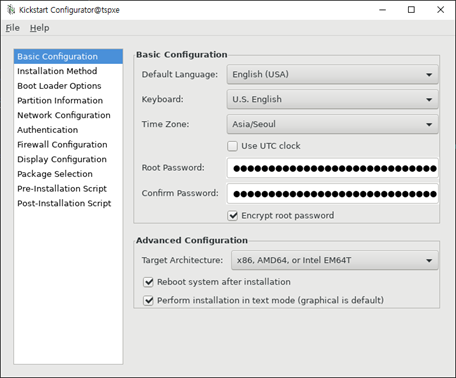Open the Keyboard layout dropdown
Viewport: 456px width, 378px height.
tap(333, 99)
